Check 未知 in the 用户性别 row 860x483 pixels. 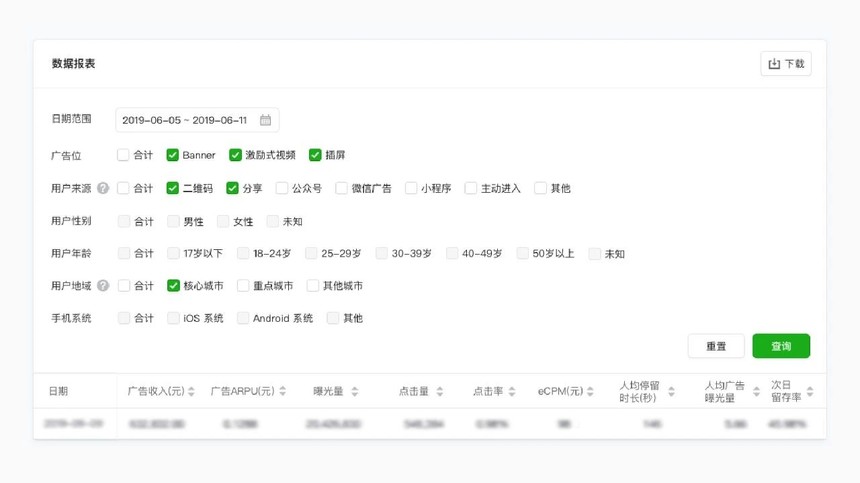273,221
